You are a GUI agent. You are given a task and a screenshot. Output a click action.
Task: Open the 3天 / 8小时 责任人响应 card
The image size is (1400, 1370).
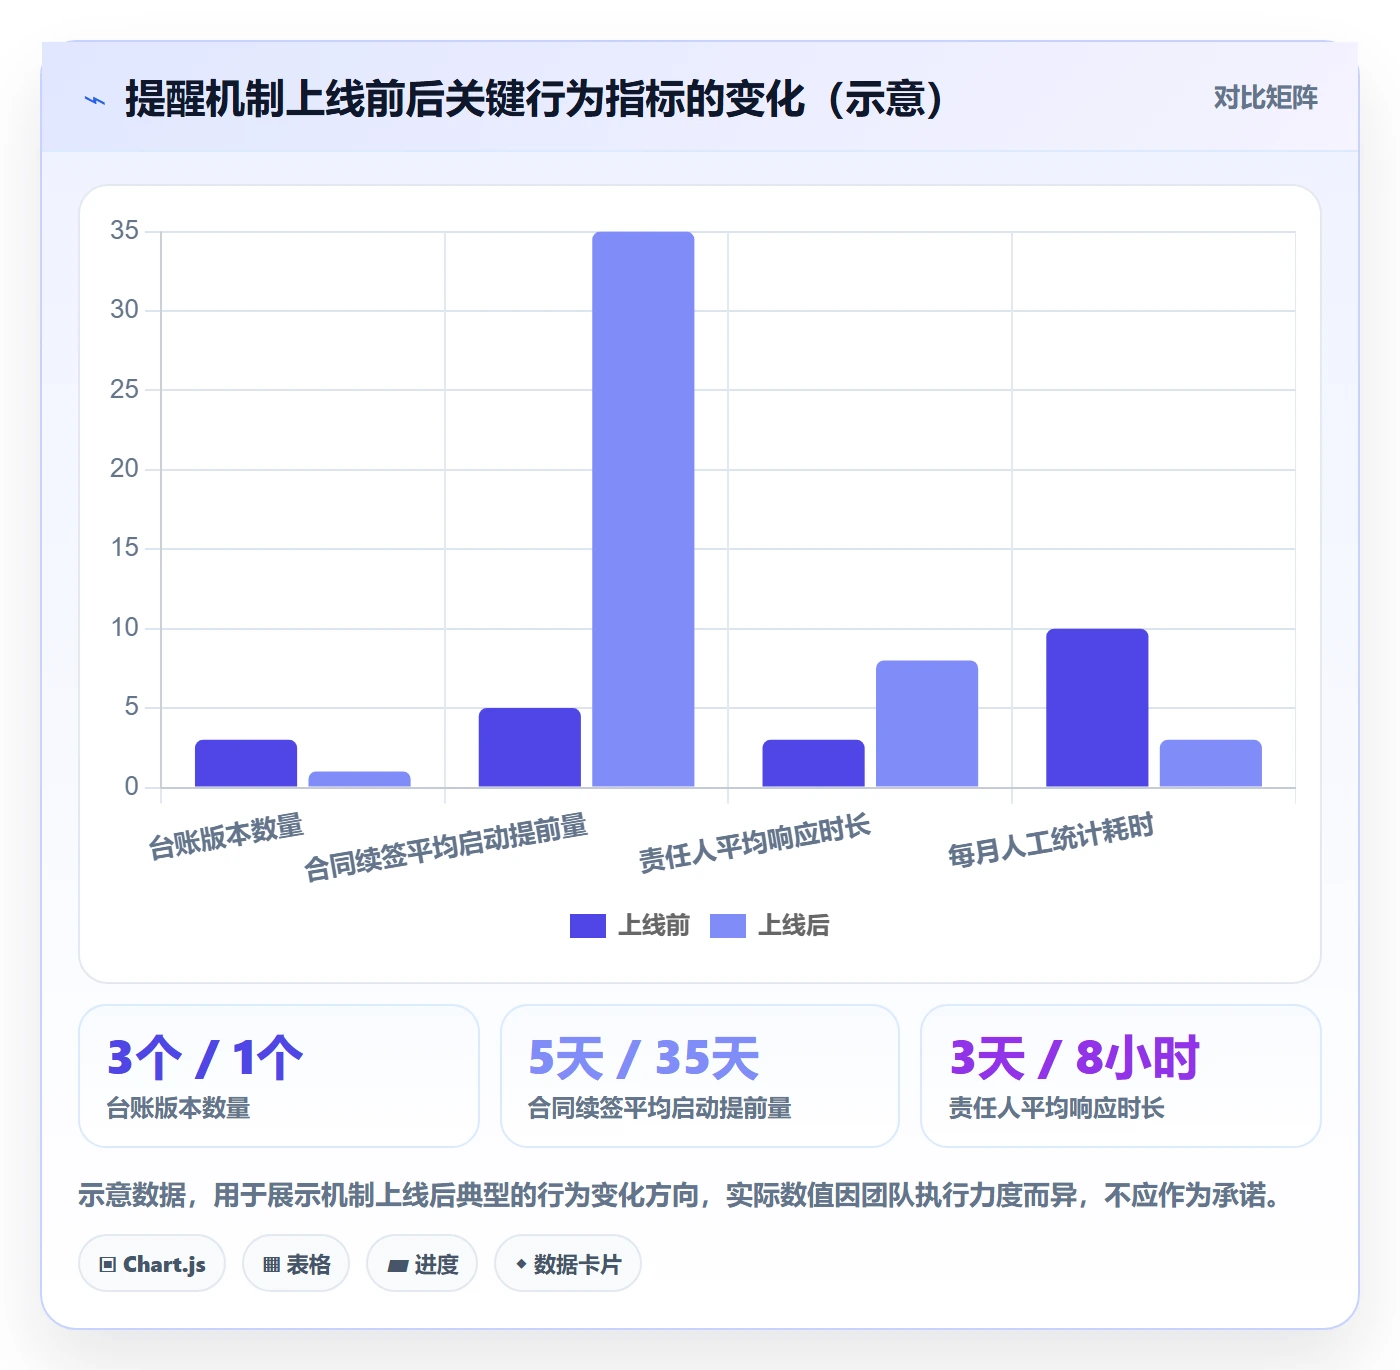[1121, 1076]
